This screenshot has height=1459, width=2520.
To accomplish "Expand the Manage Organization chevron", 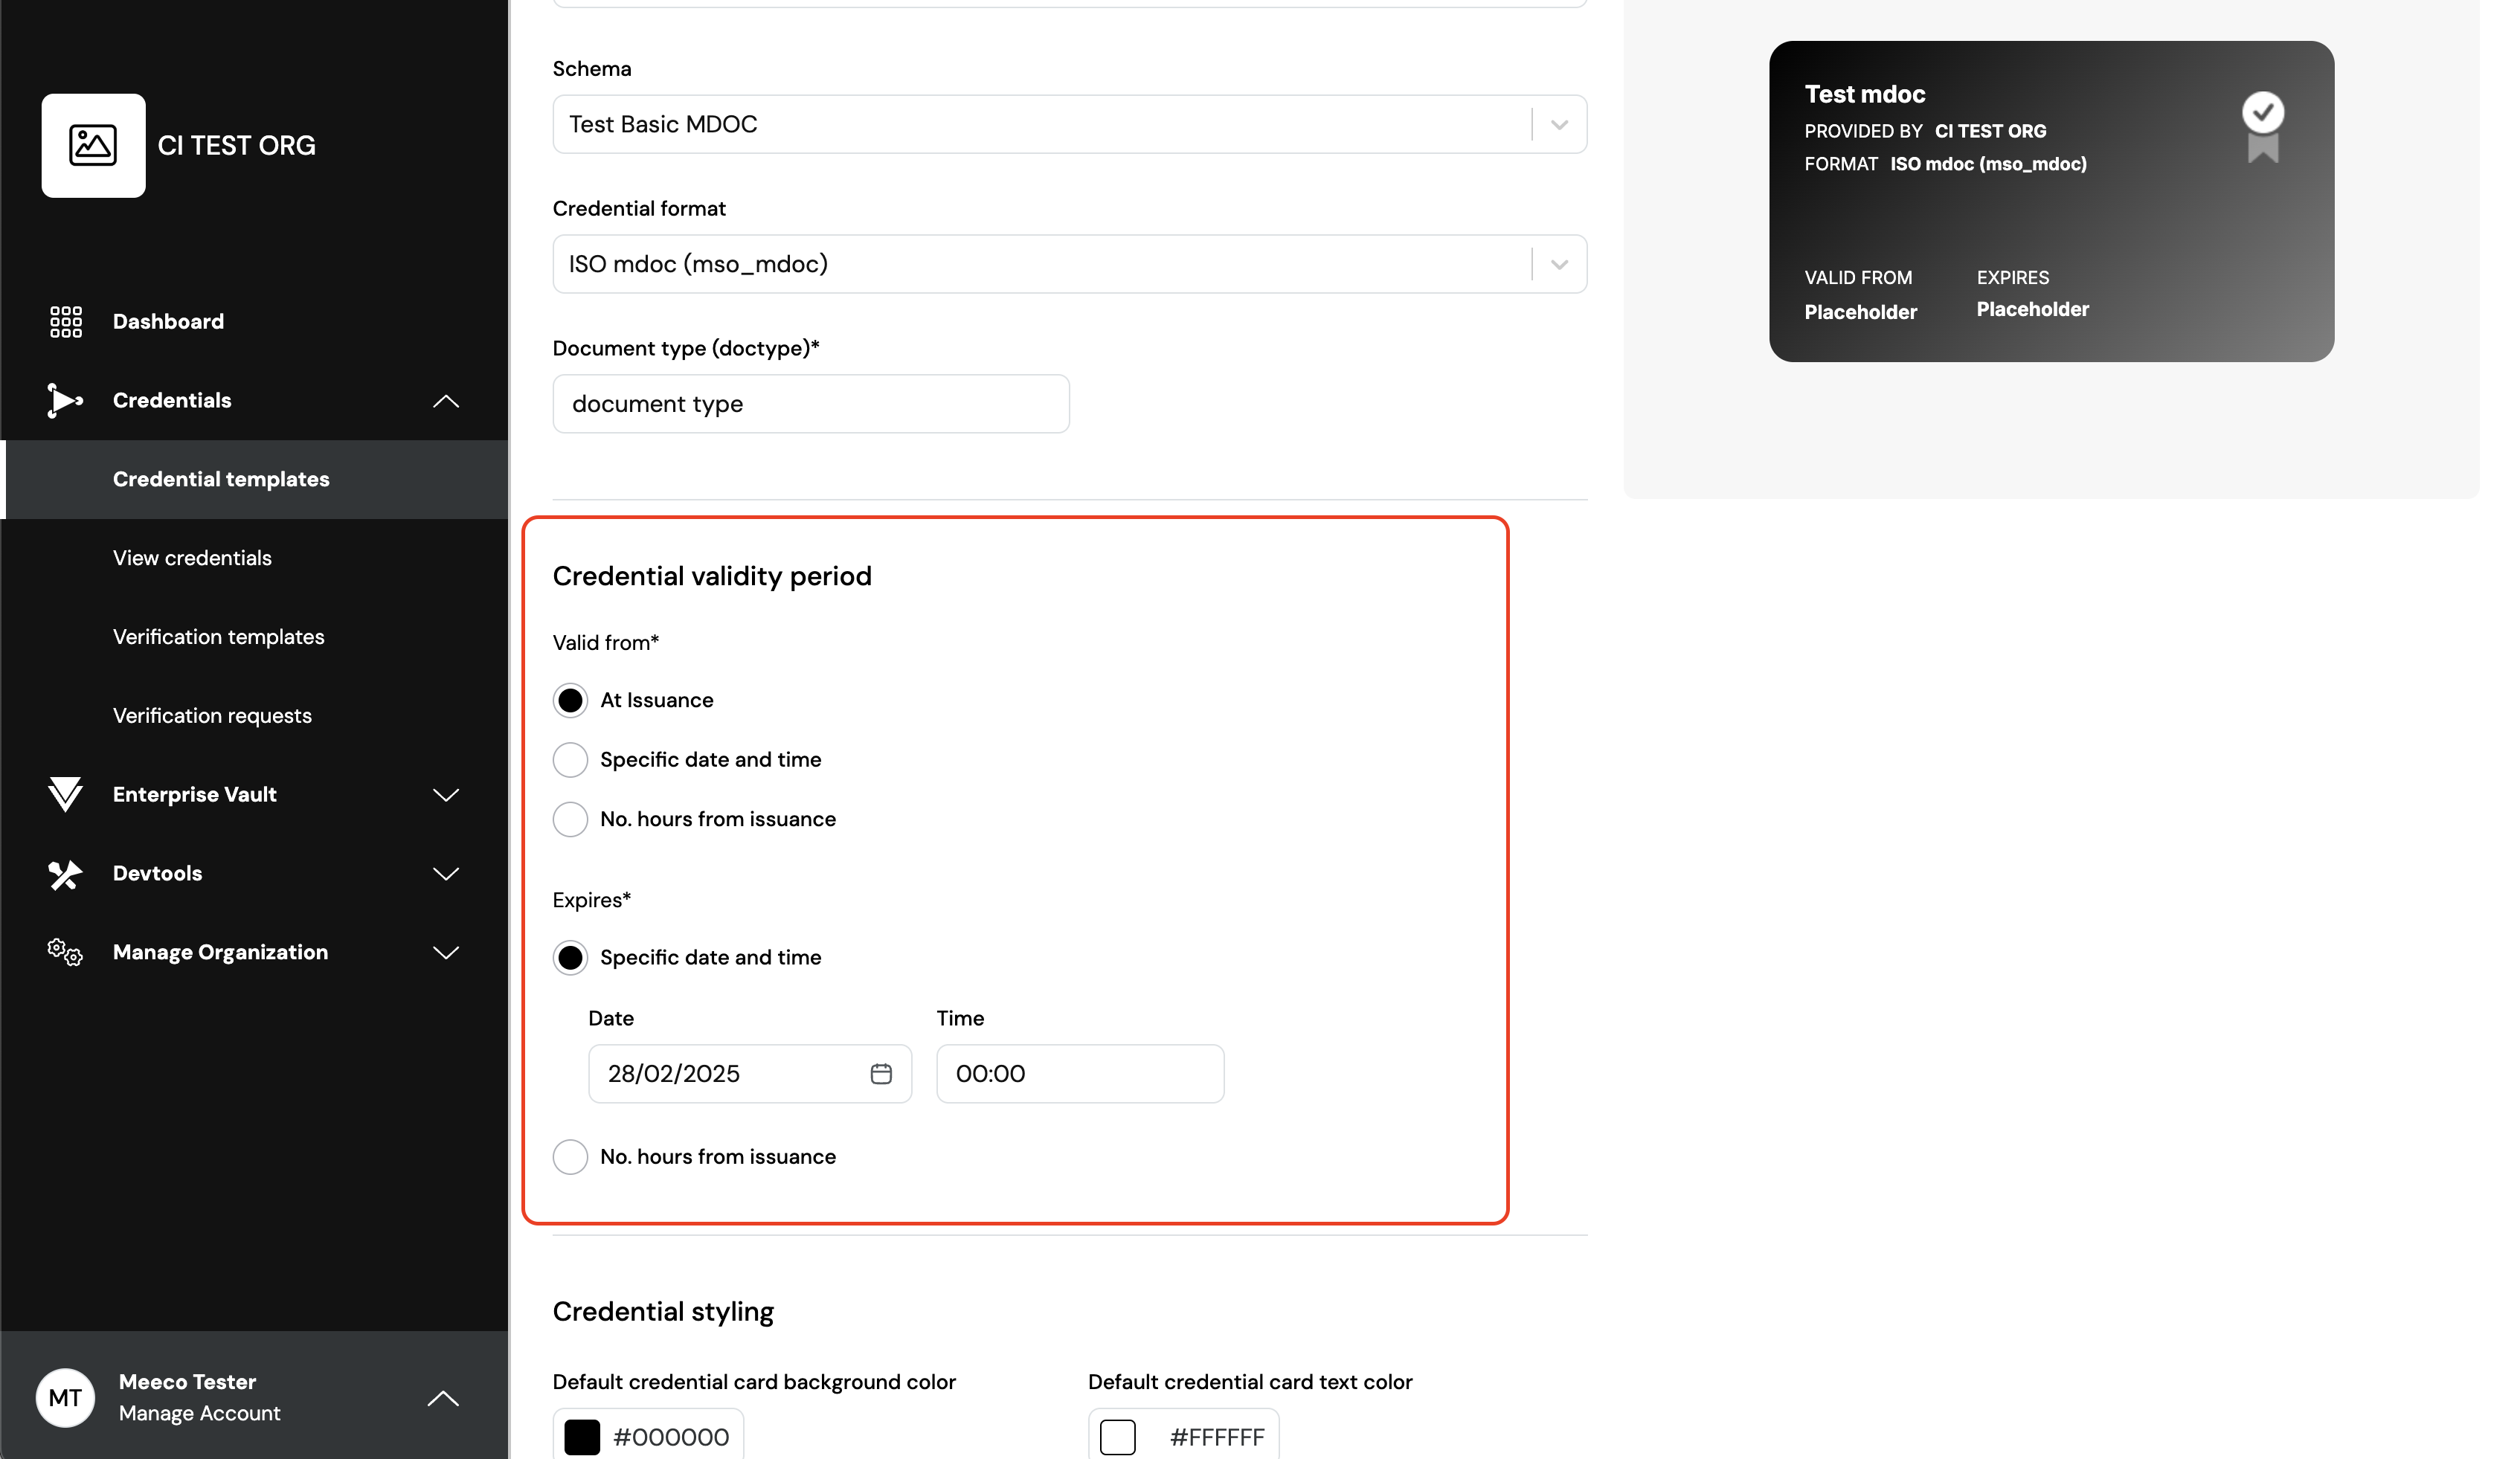I will [x=446, y=952].
